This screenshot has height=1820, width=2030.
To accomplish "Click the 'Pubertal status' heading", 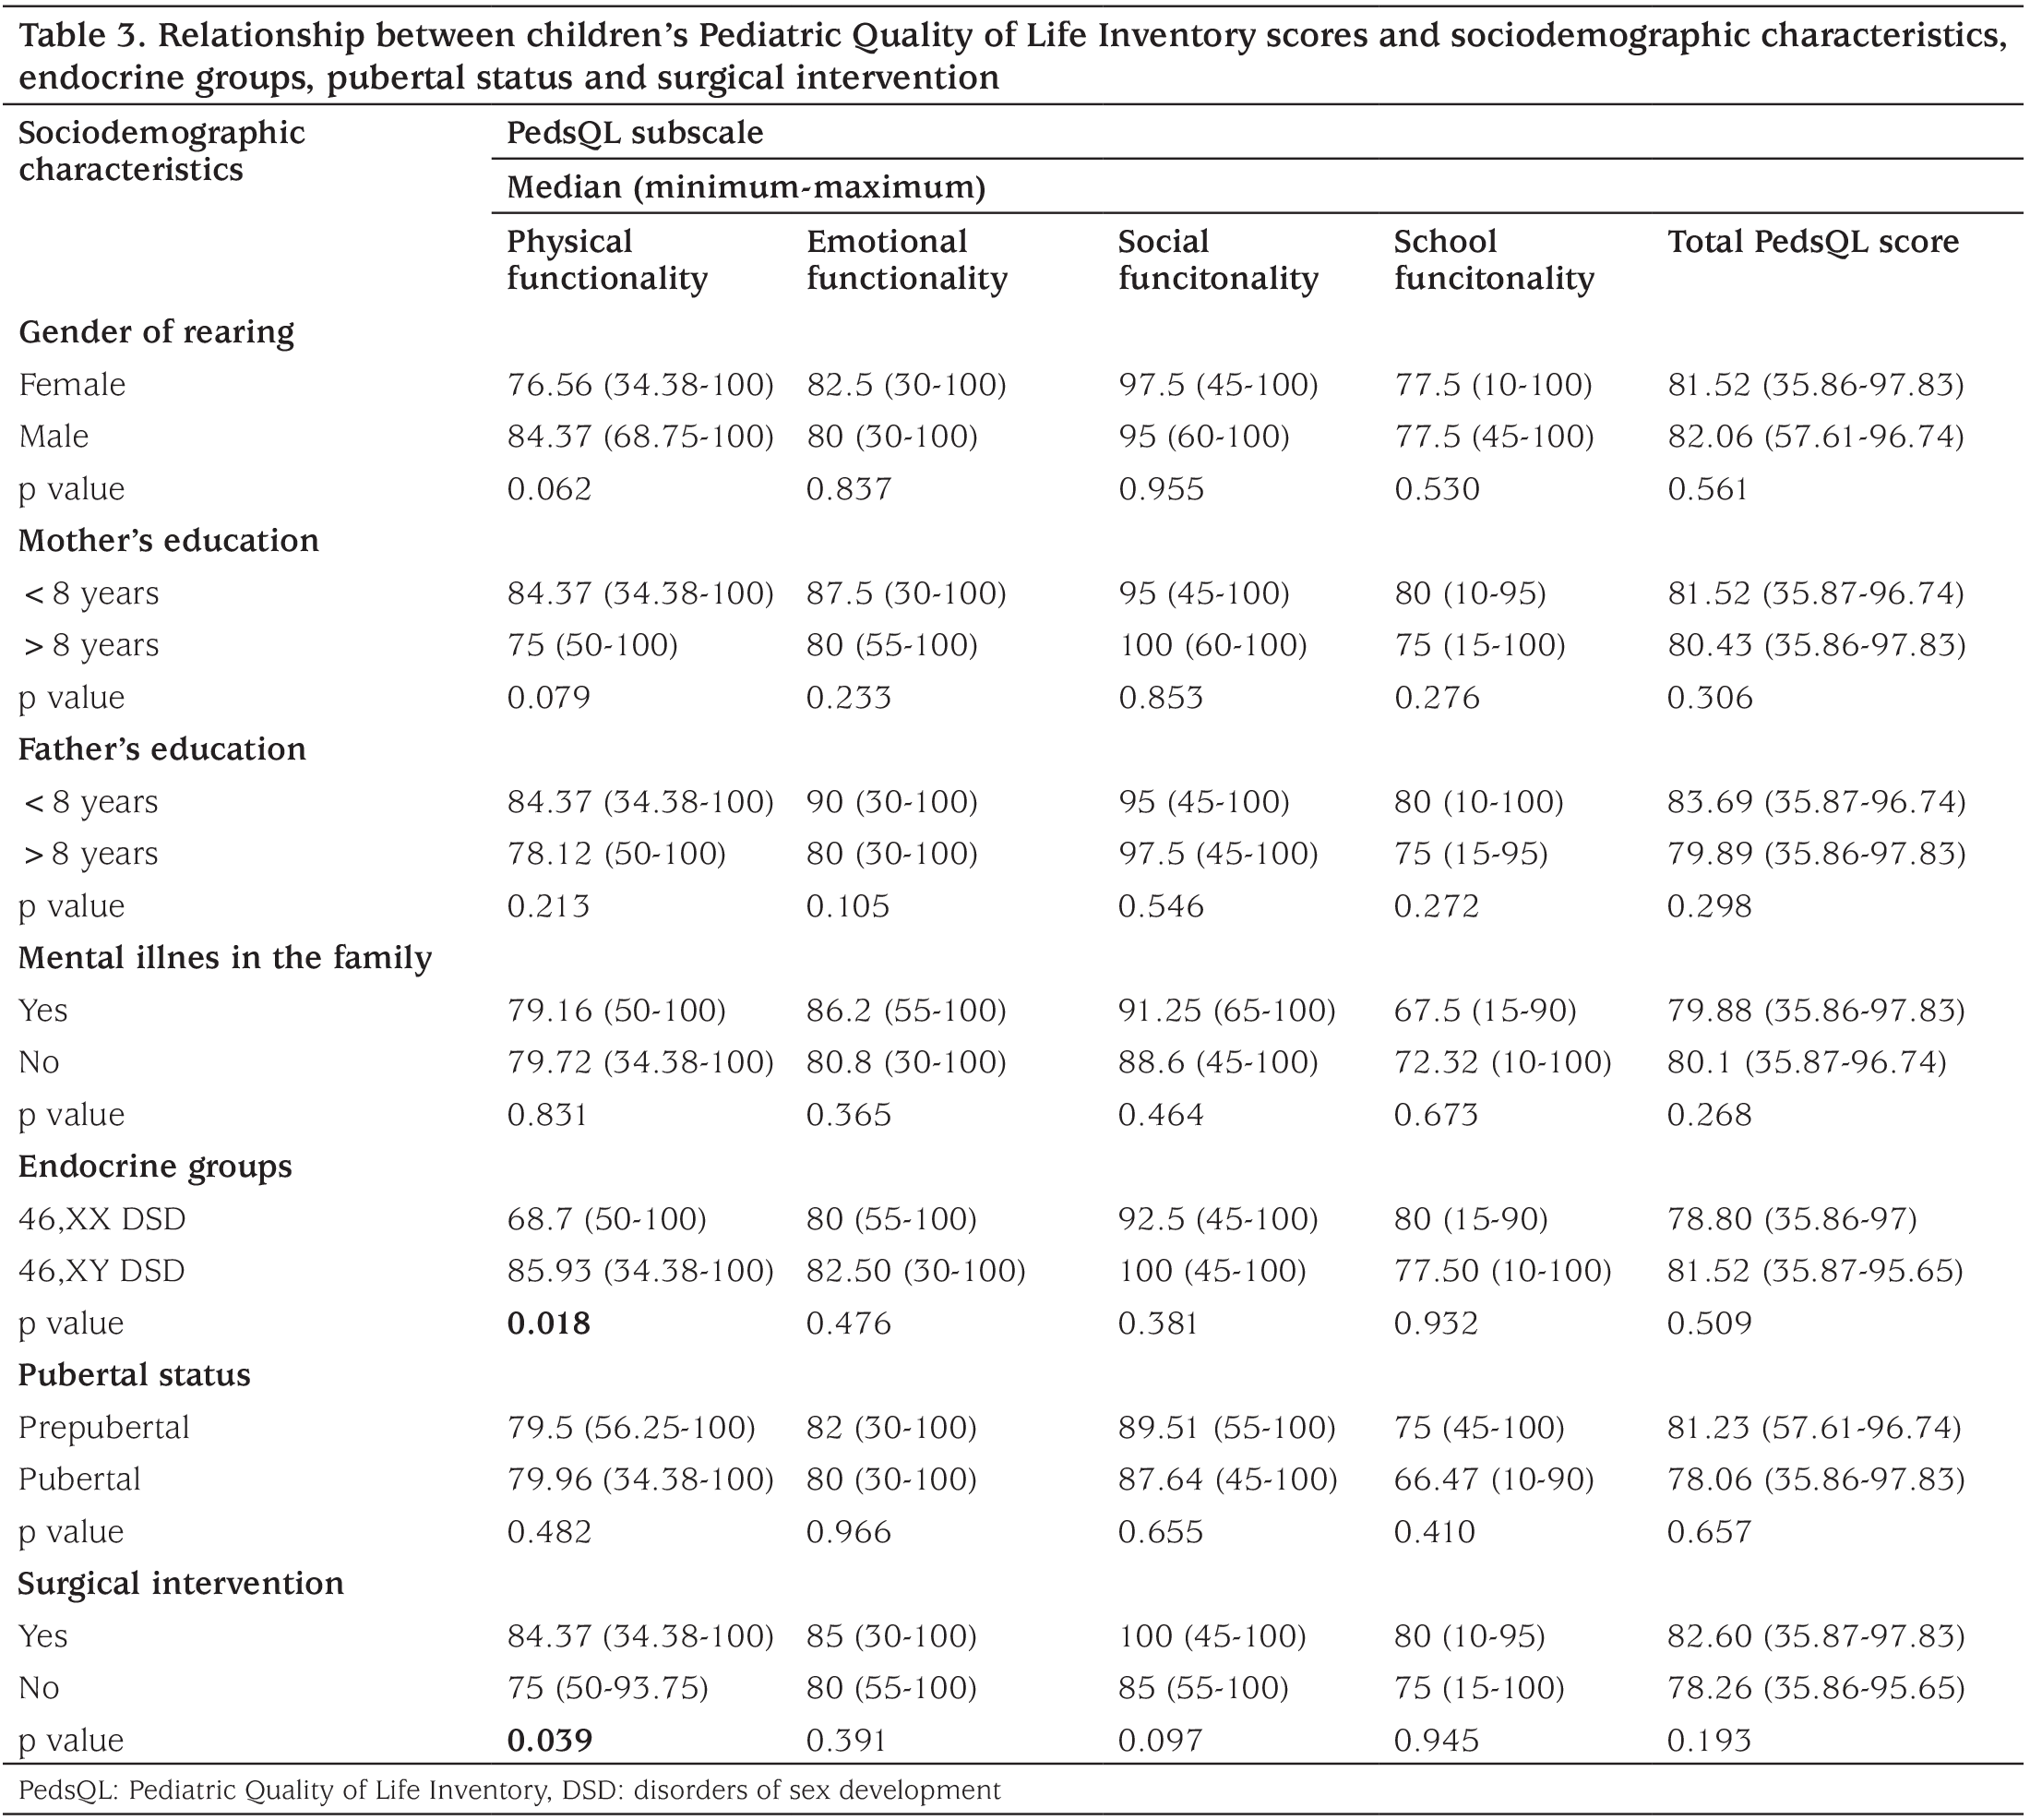I will [134, 1375].
